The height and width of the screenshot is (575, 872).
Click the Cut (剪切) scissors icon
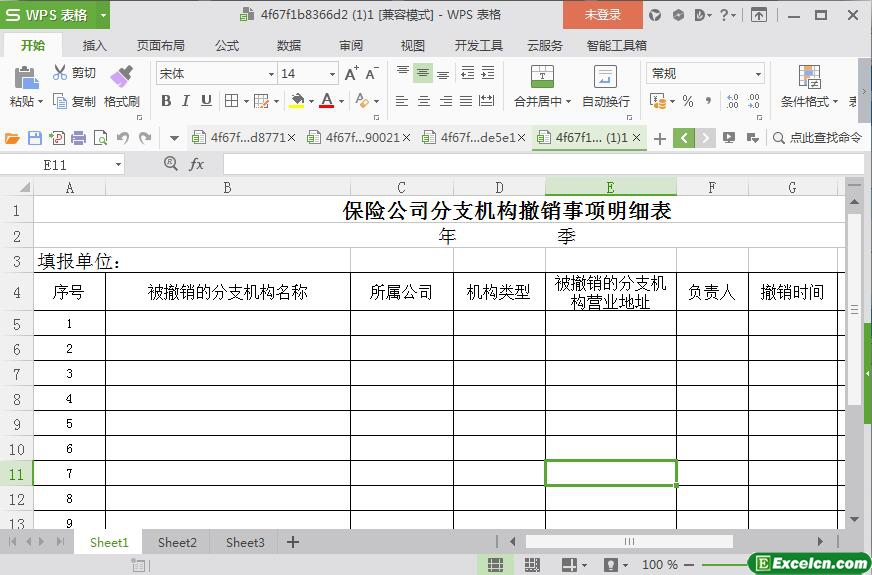60,73
